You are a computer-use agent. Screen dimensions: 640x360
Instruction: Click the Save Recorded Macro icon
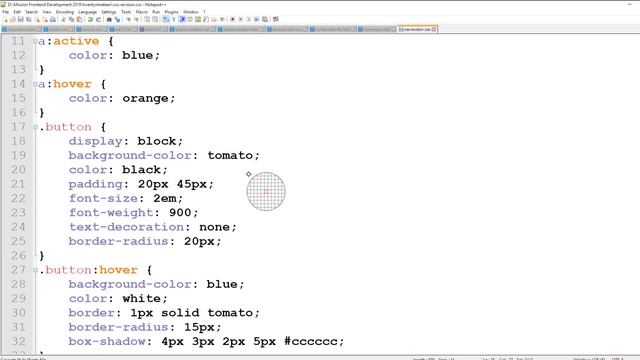[264, 19]
